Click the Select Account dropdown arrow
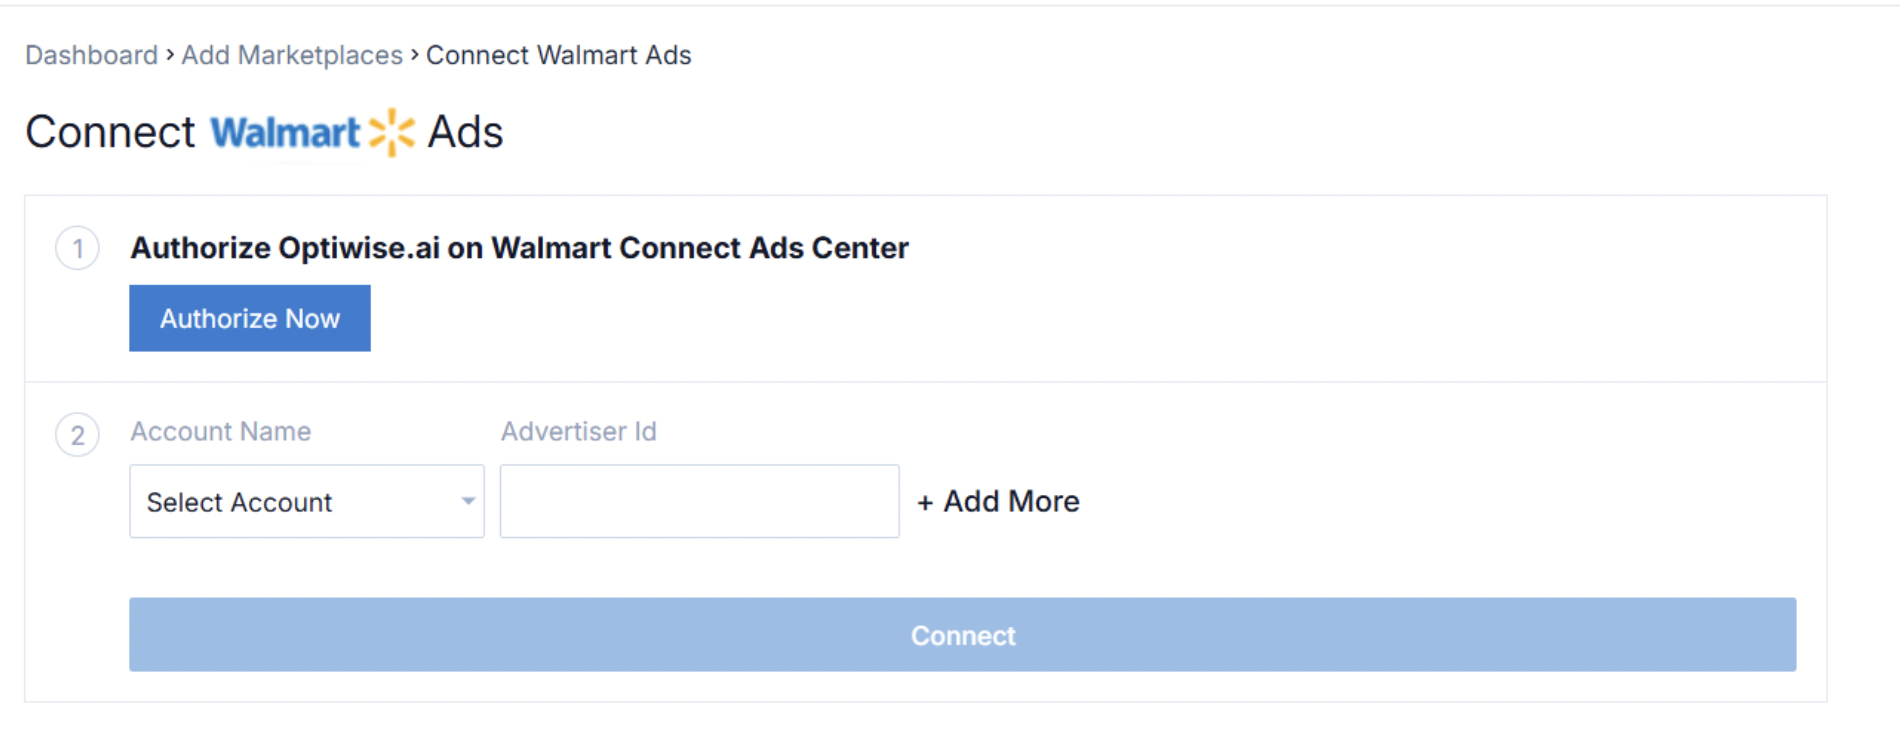Screen dimensions: 1900x756 click(467, 501)
